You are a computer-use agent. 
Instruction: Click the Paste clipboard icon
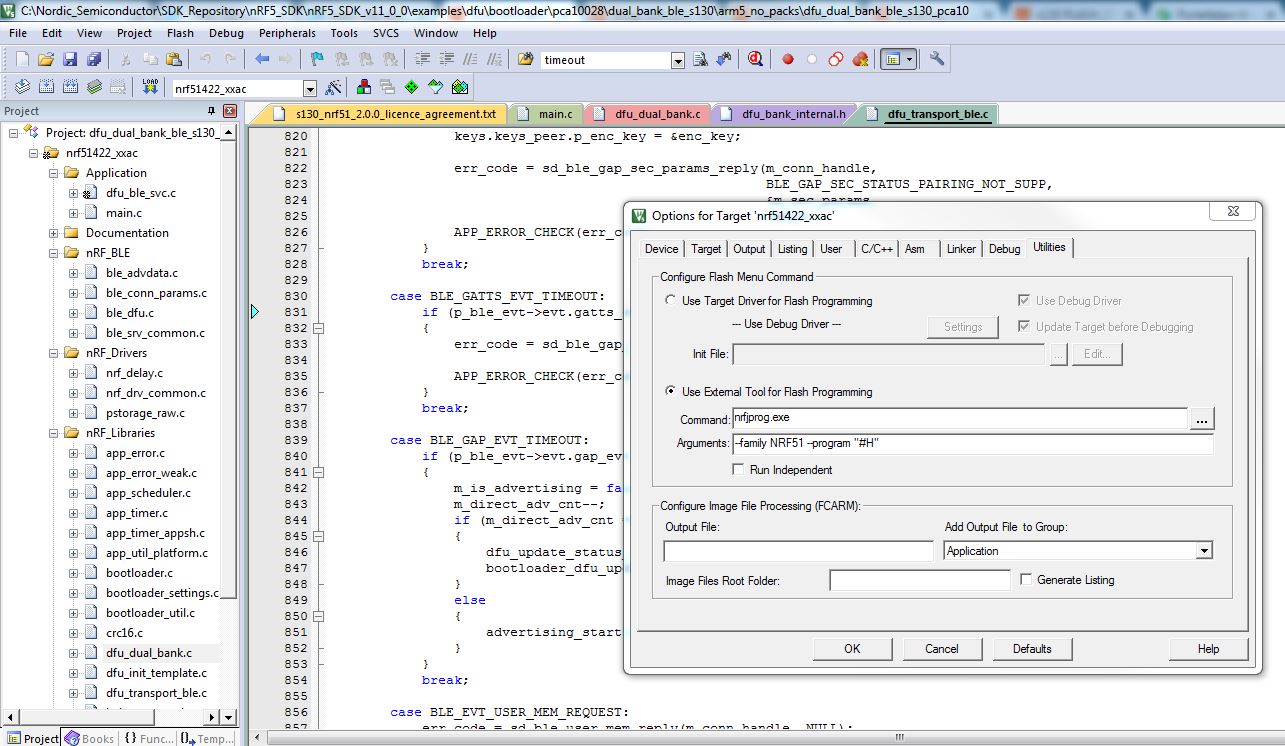[173, 60]
